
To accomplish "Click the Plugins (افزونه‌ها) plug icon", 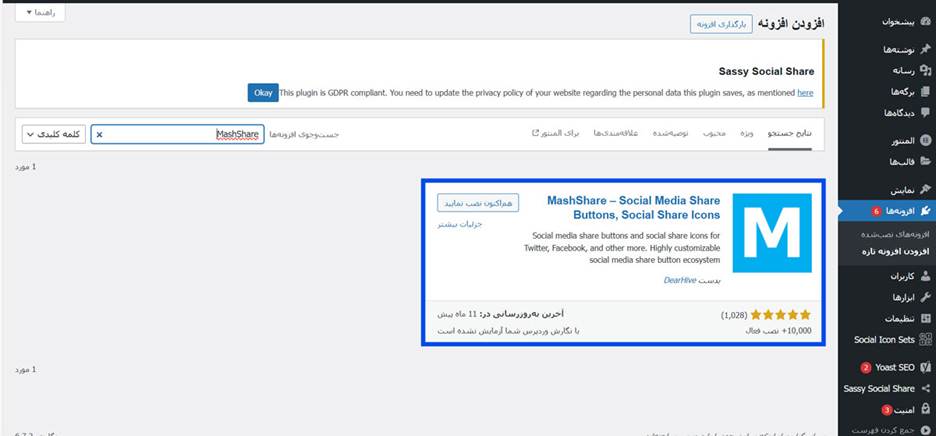I will [x=925, y=211].
